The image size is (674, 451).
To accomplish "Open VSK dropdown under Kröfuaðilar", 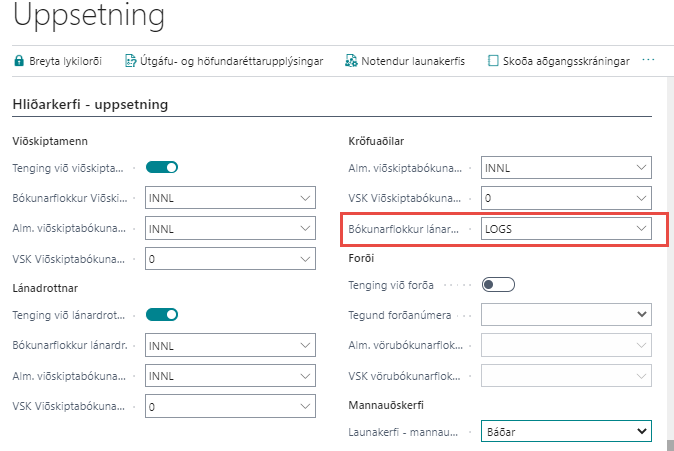I will click(641, 198).
